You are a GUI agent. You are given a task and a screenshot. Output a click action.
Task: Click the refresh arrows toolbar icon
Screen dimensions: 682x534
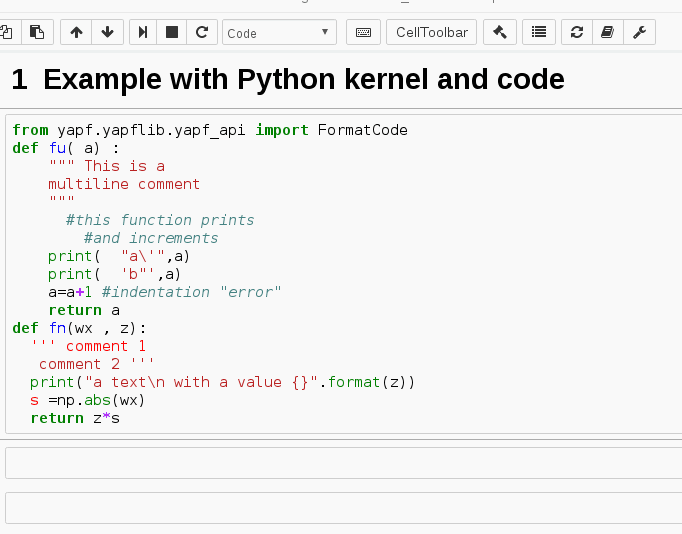click(576, 32)
